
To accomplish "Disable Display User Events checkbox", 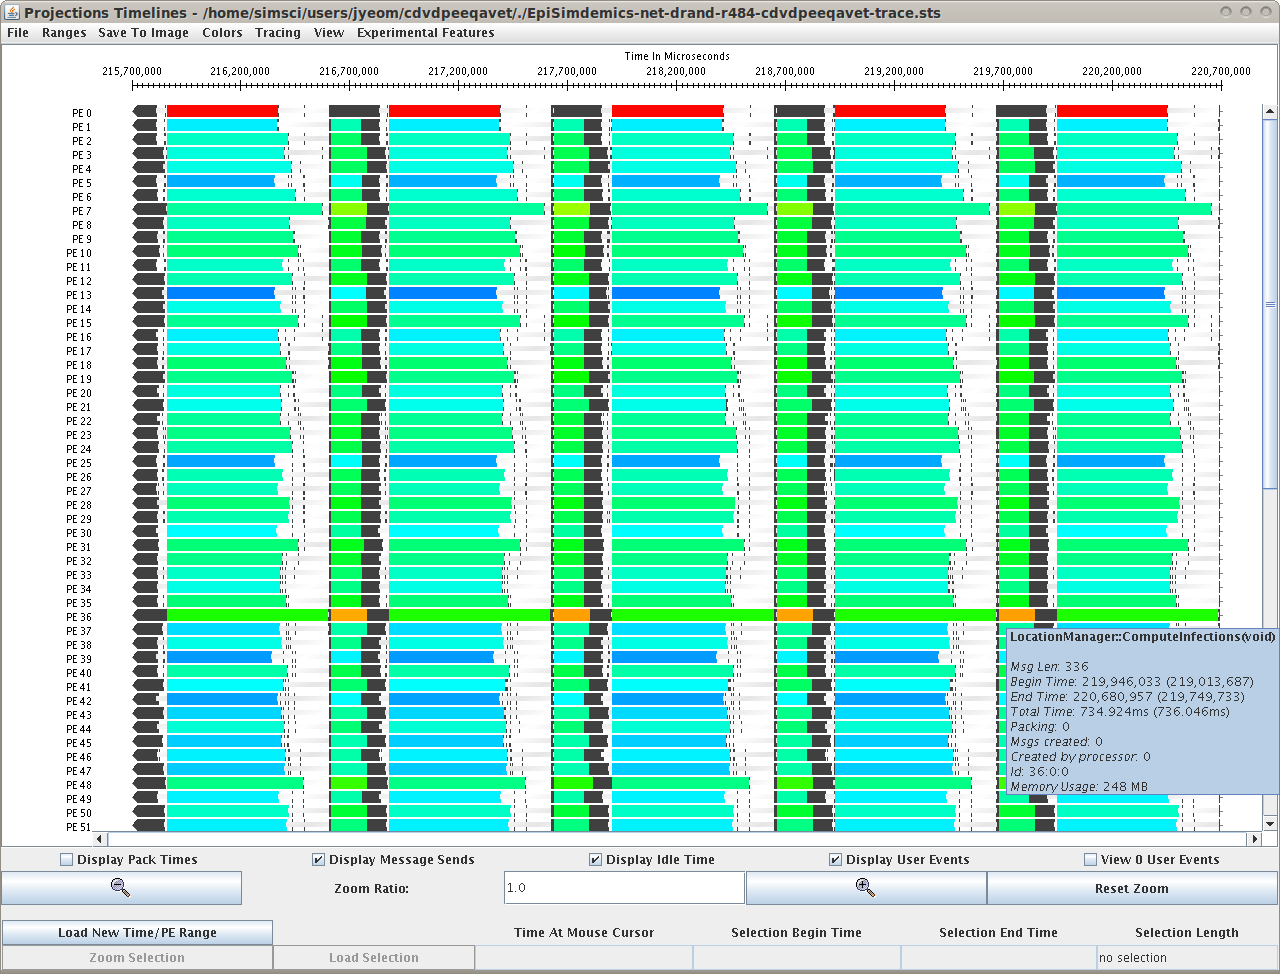I will pyautogui.click(x=836, y=860).
